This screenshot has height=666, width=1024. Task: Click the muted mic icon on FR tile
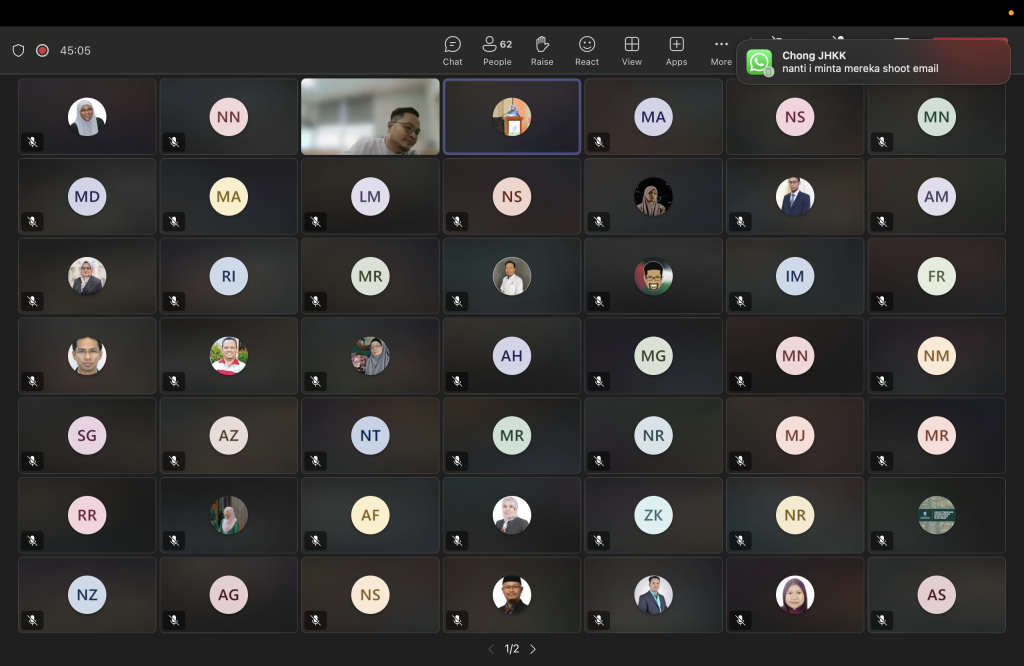pyautogui.click(x=882, y=301)
